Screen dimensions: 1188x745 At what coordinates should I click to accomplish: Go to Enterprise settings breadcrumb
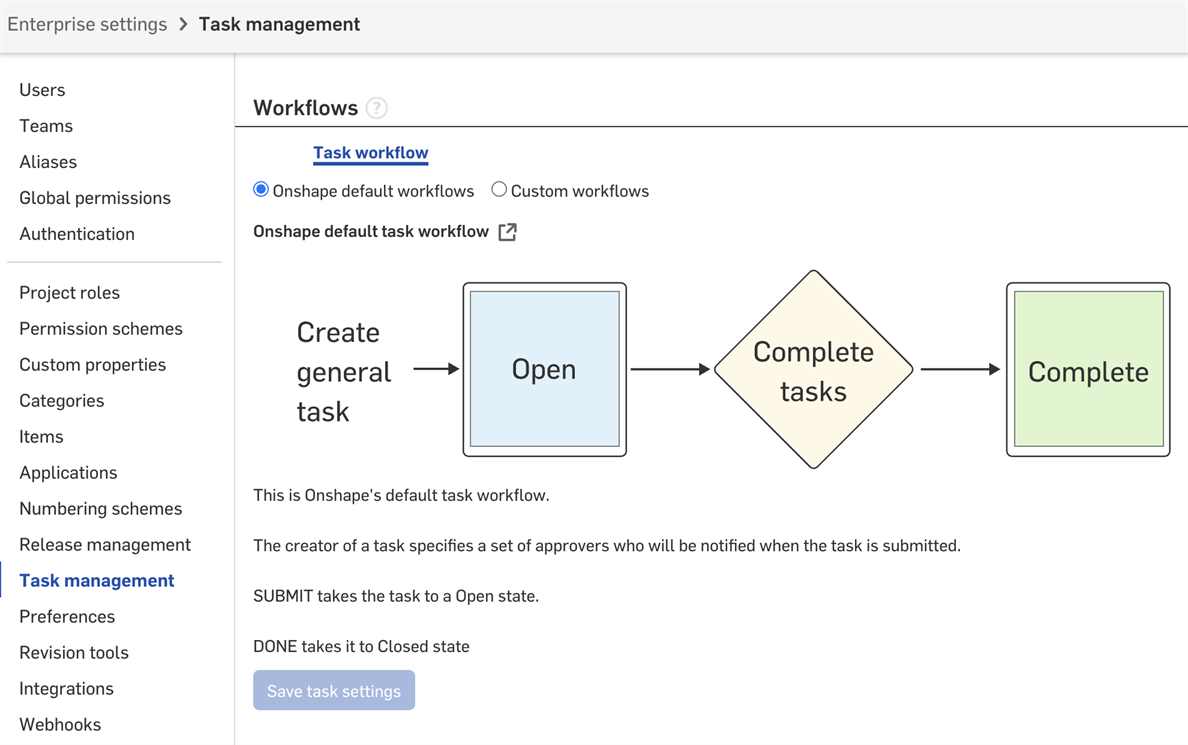click(87, 24)
